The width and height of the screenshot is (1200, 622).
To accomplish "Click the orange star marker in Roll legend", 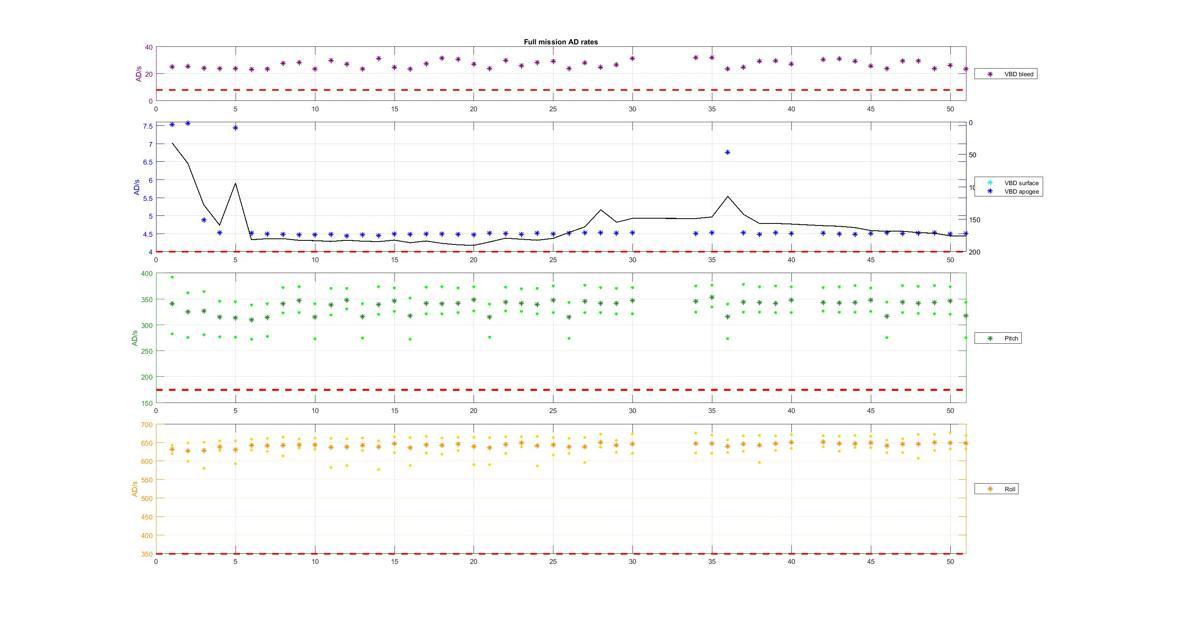I will (990, 489).
